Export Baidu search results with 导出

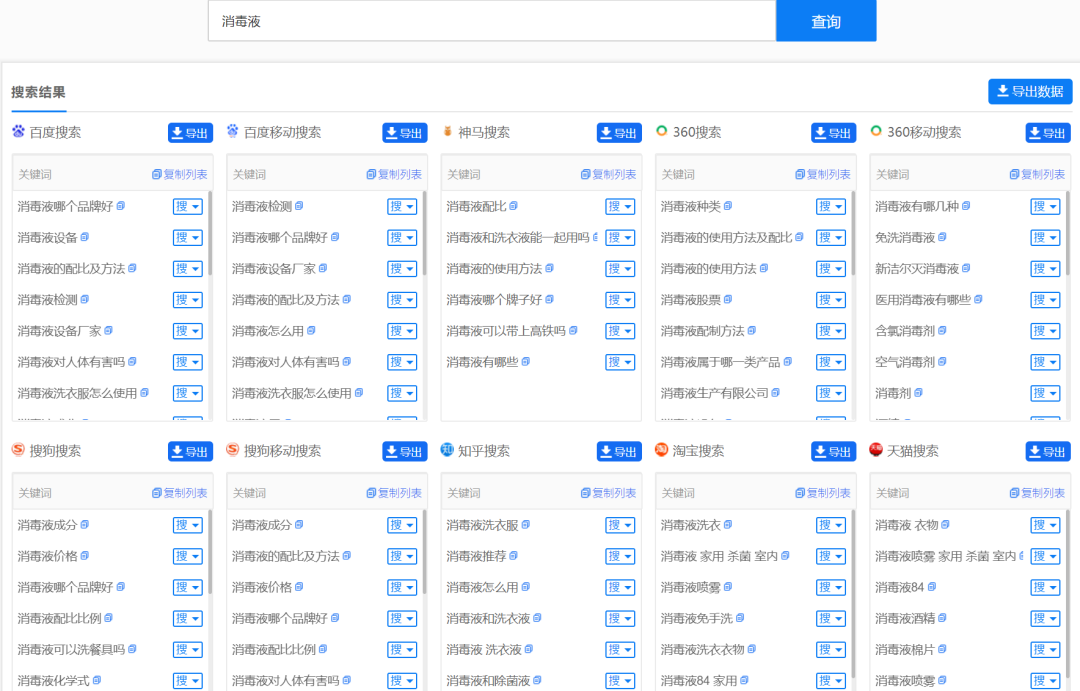(190, 133)
